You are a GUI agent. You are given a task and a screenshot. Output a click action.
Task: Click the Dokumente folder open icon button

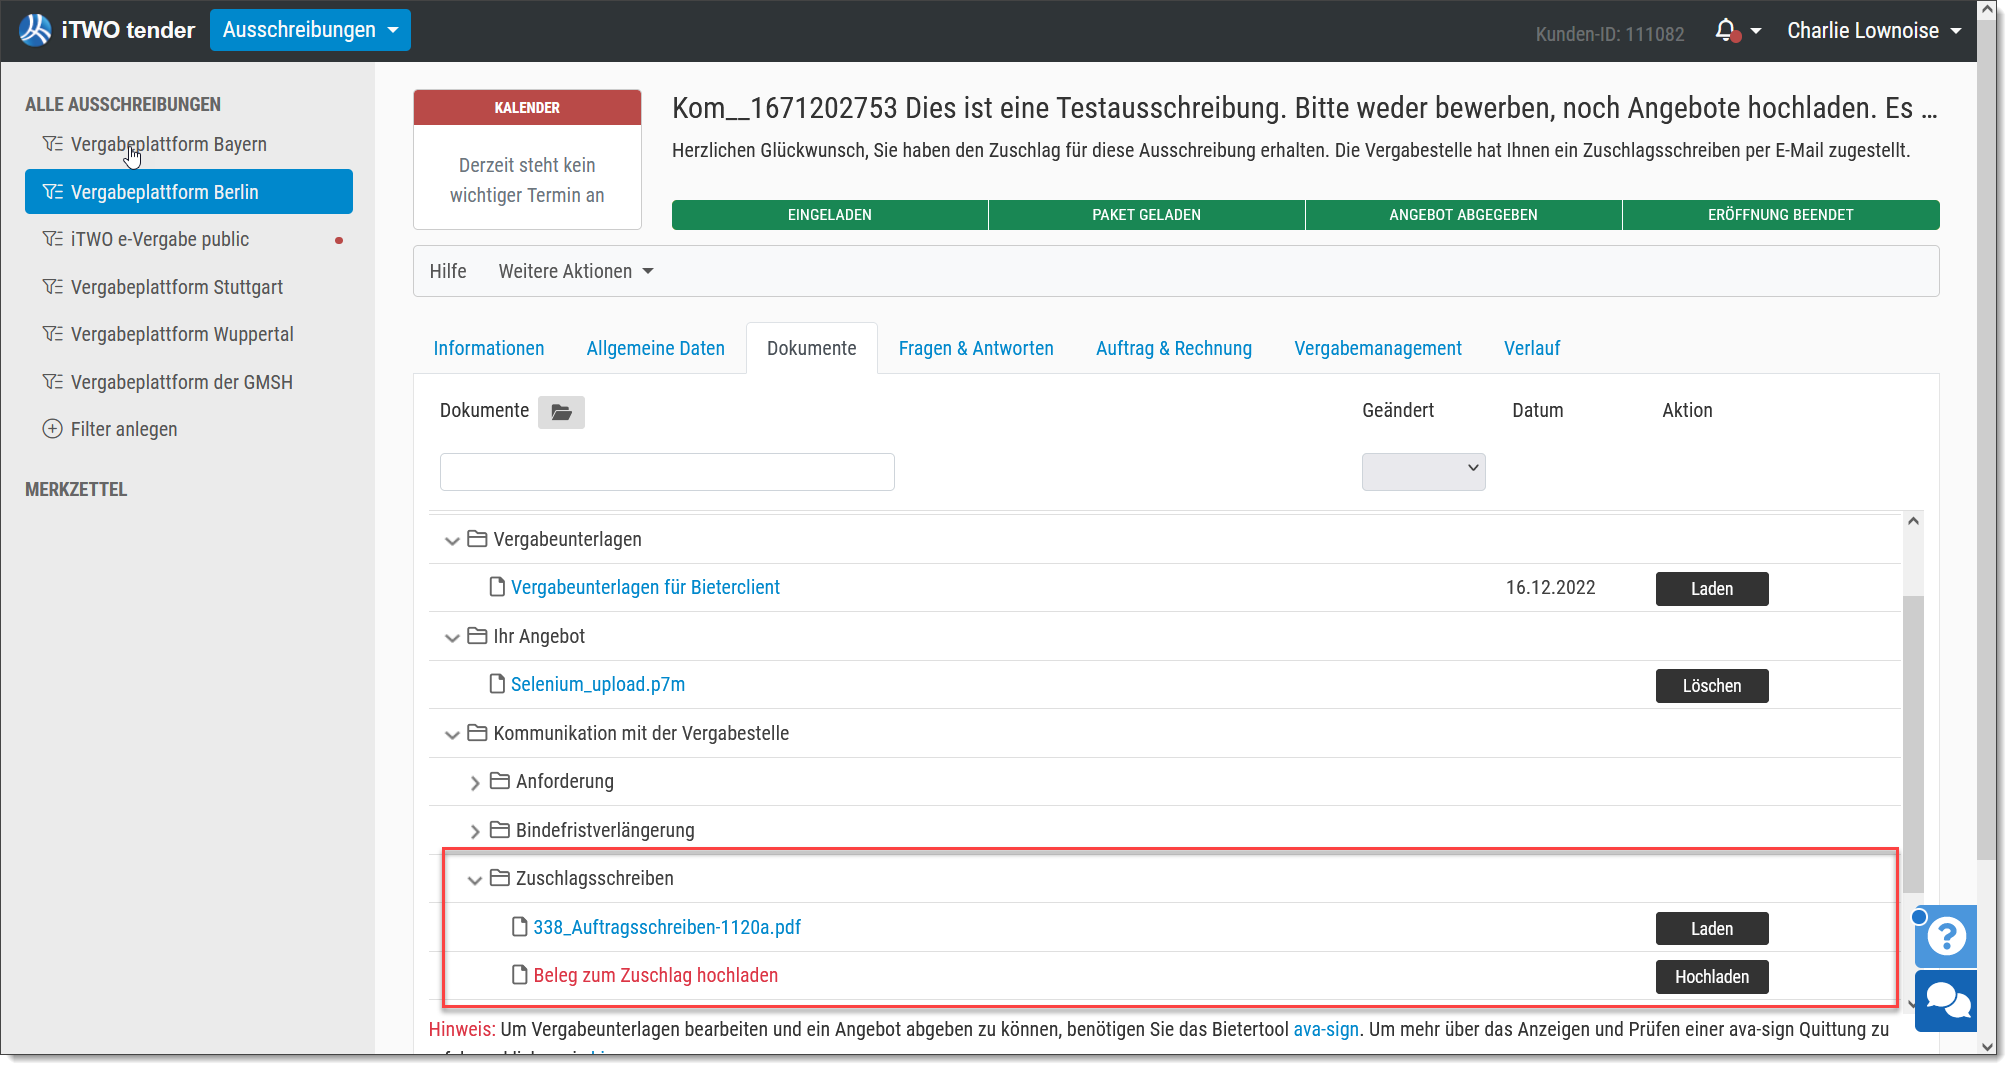coord(561,412)
